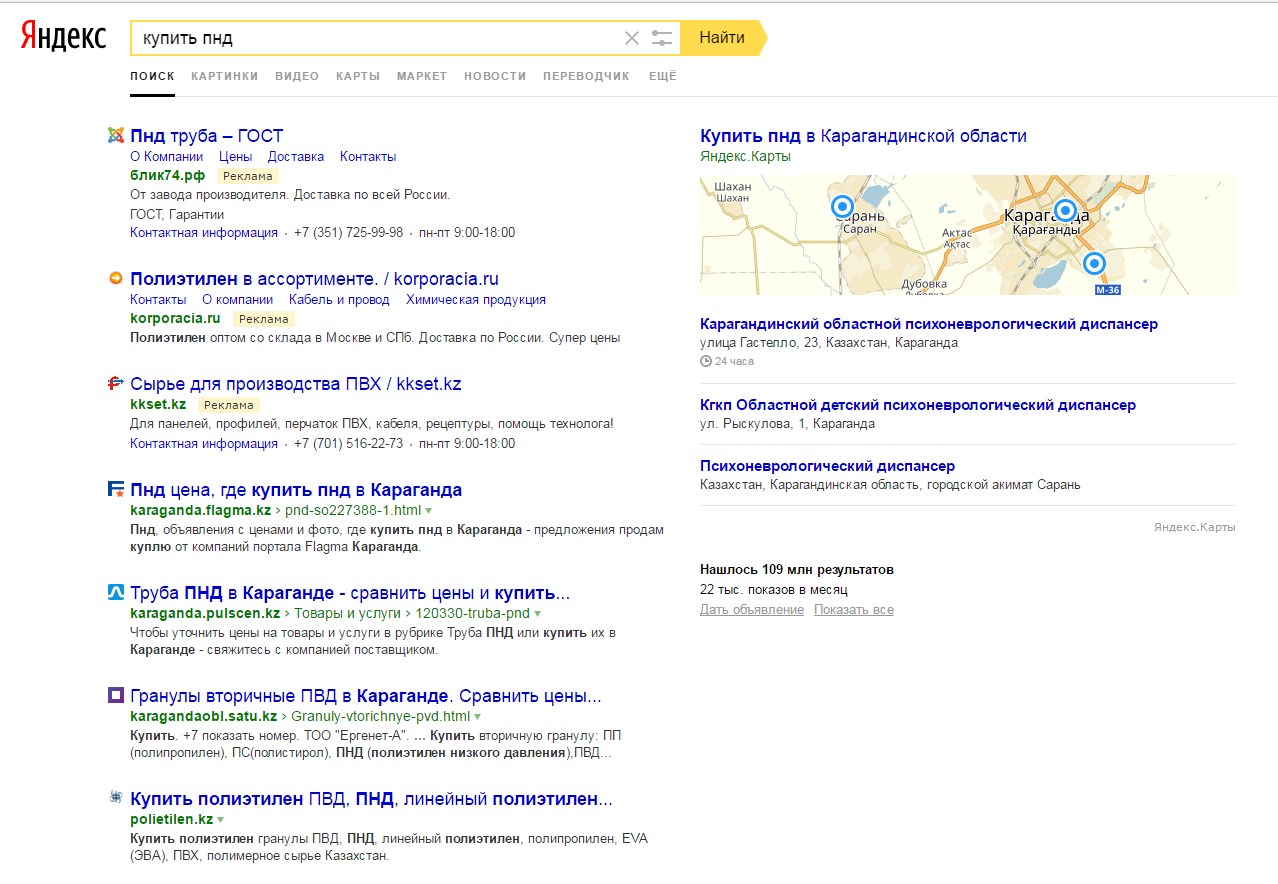Click the purple satu.kz favicon
The width and height of the screenshot is (1278, 884).
coord(115,696)
